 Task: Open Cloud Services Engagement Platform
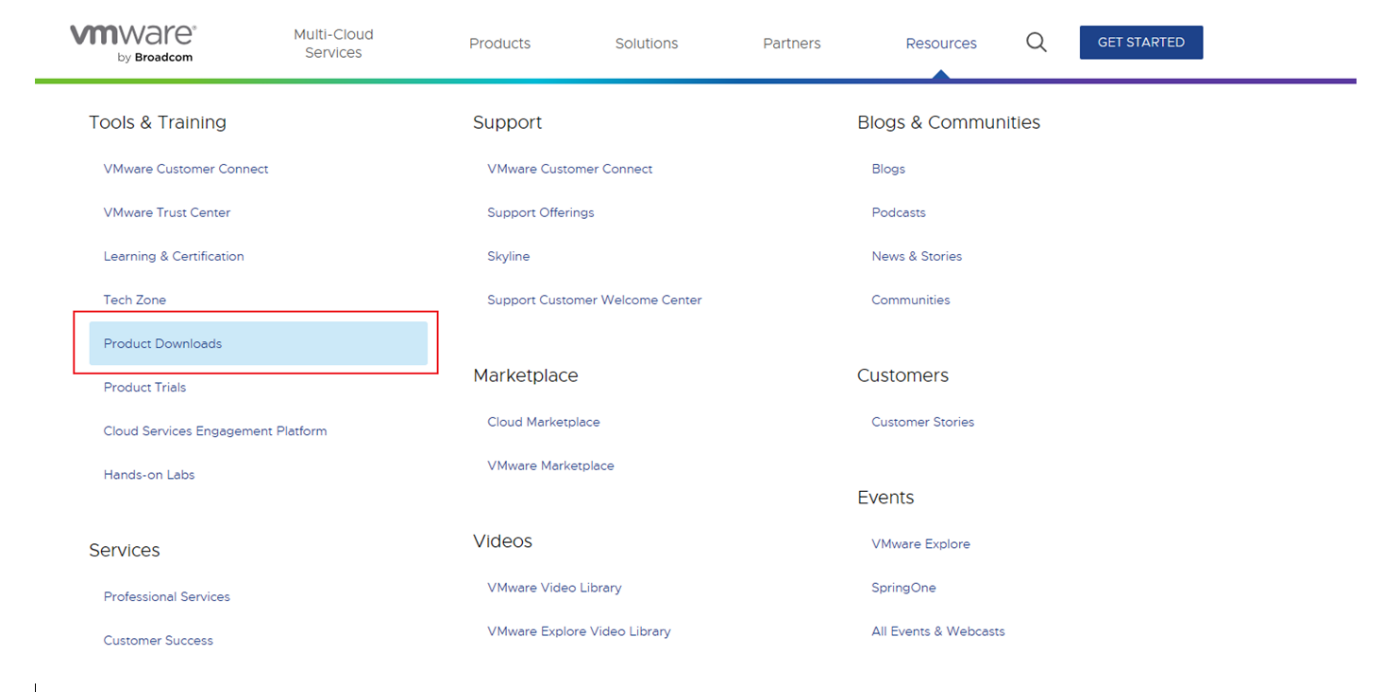(215, 431)
